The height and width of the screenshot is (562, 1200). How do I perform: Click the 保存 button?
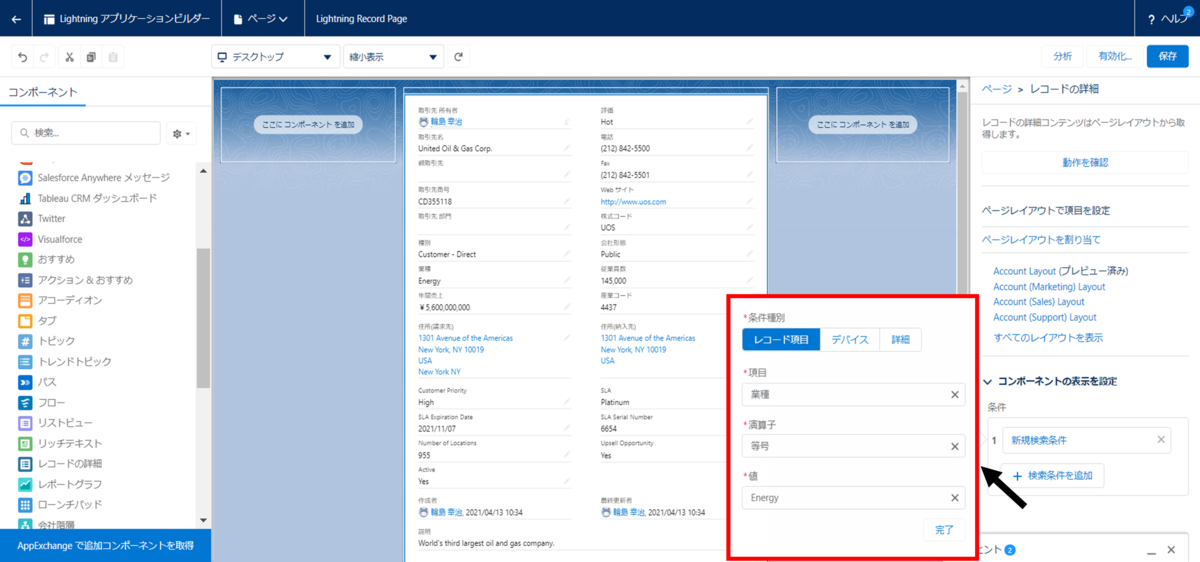[1167, 56]
